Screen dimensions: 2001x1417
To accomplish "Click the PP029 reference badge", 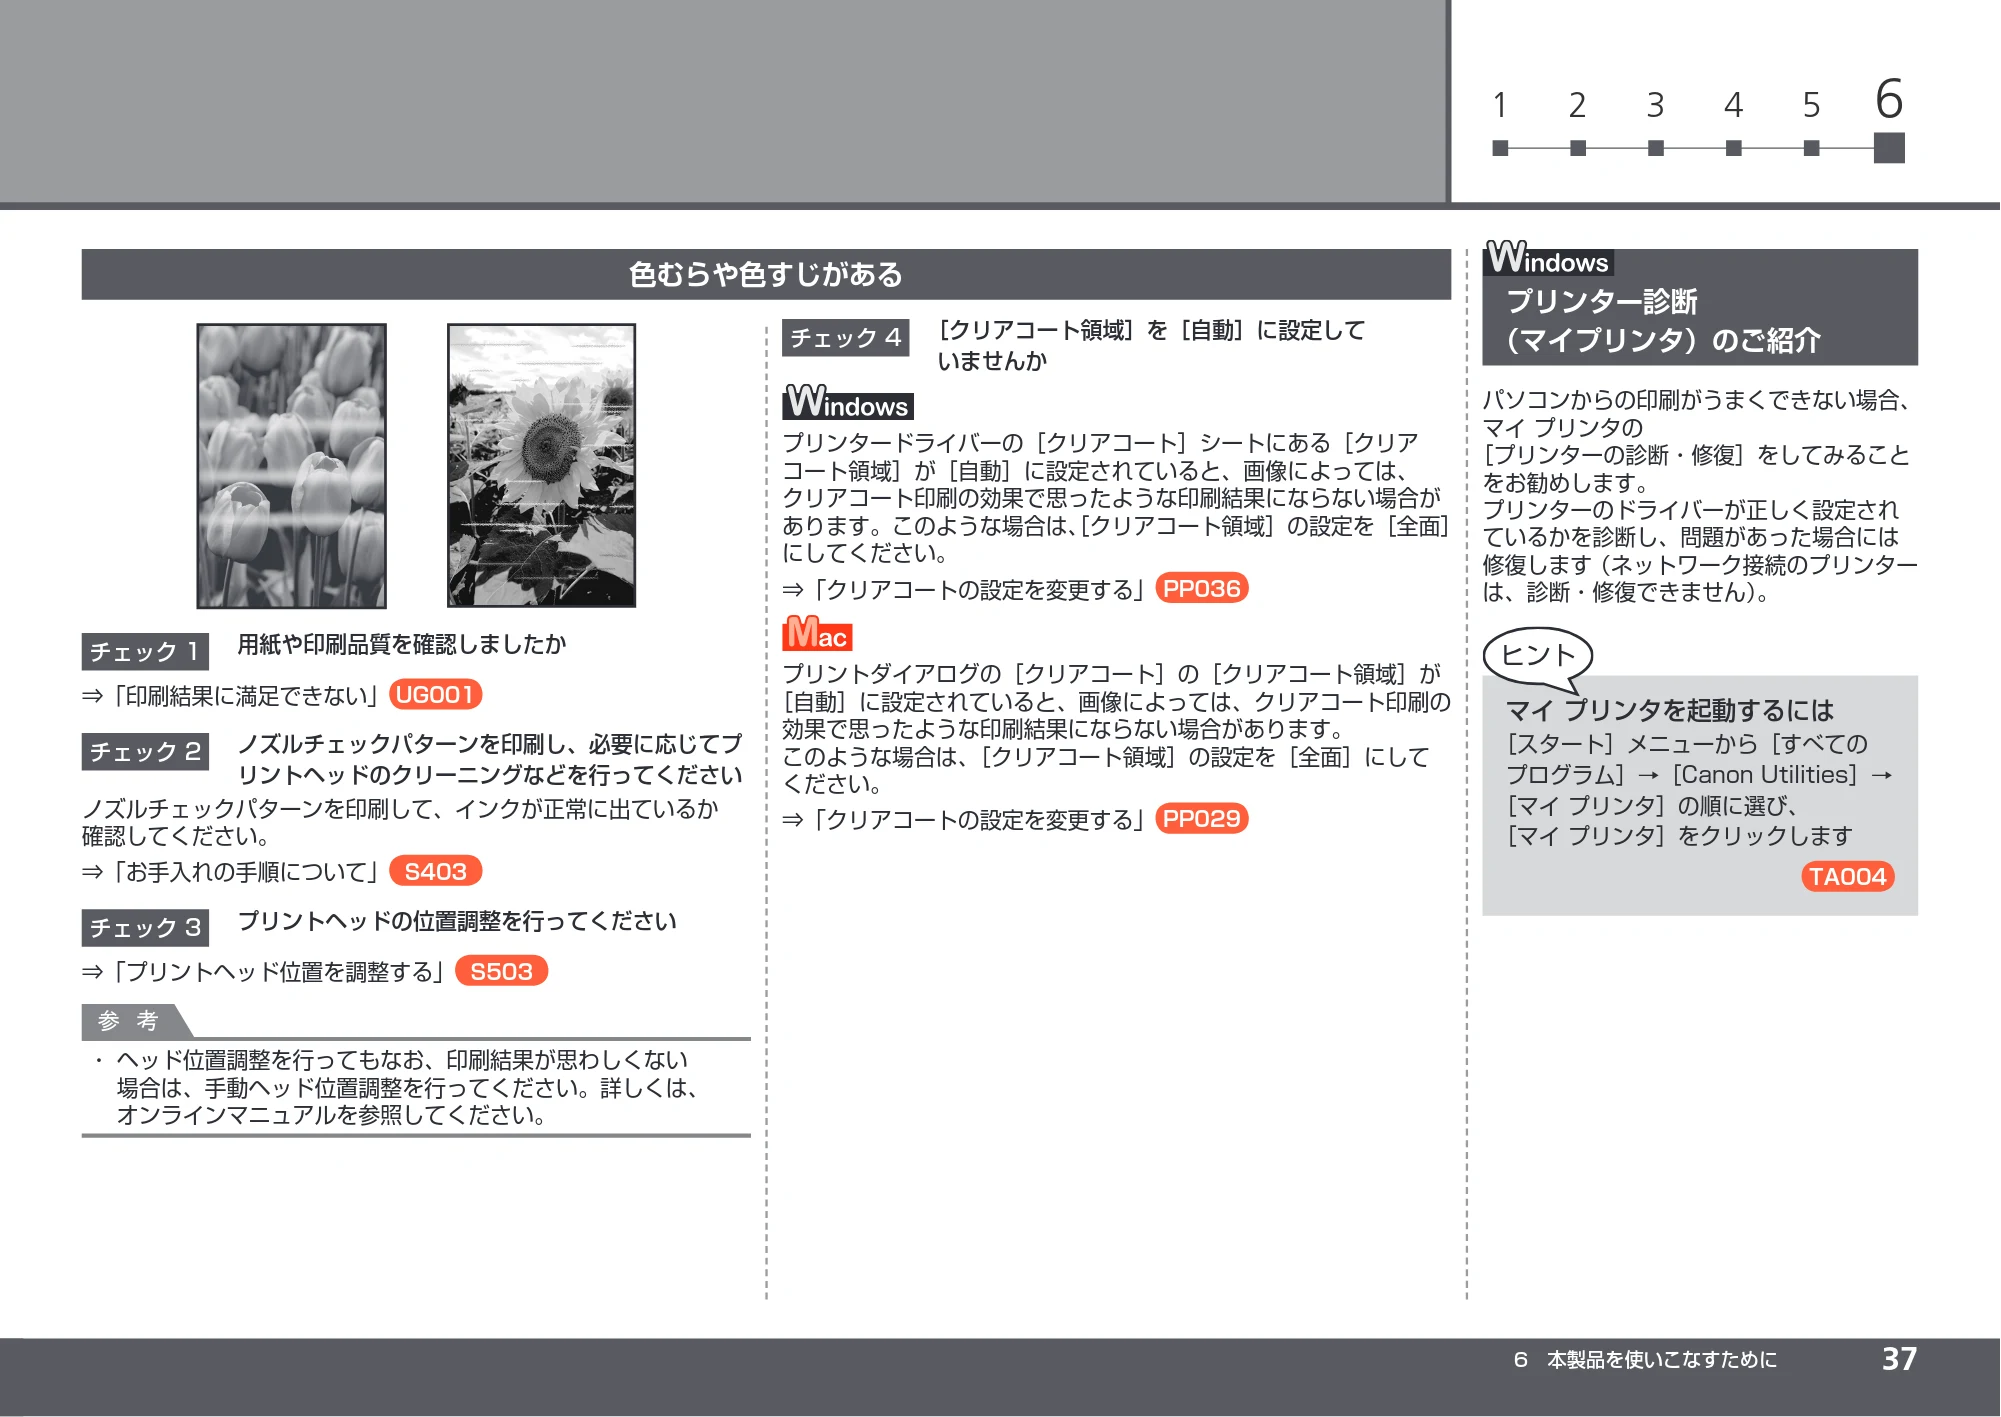I will point(1201,818).
